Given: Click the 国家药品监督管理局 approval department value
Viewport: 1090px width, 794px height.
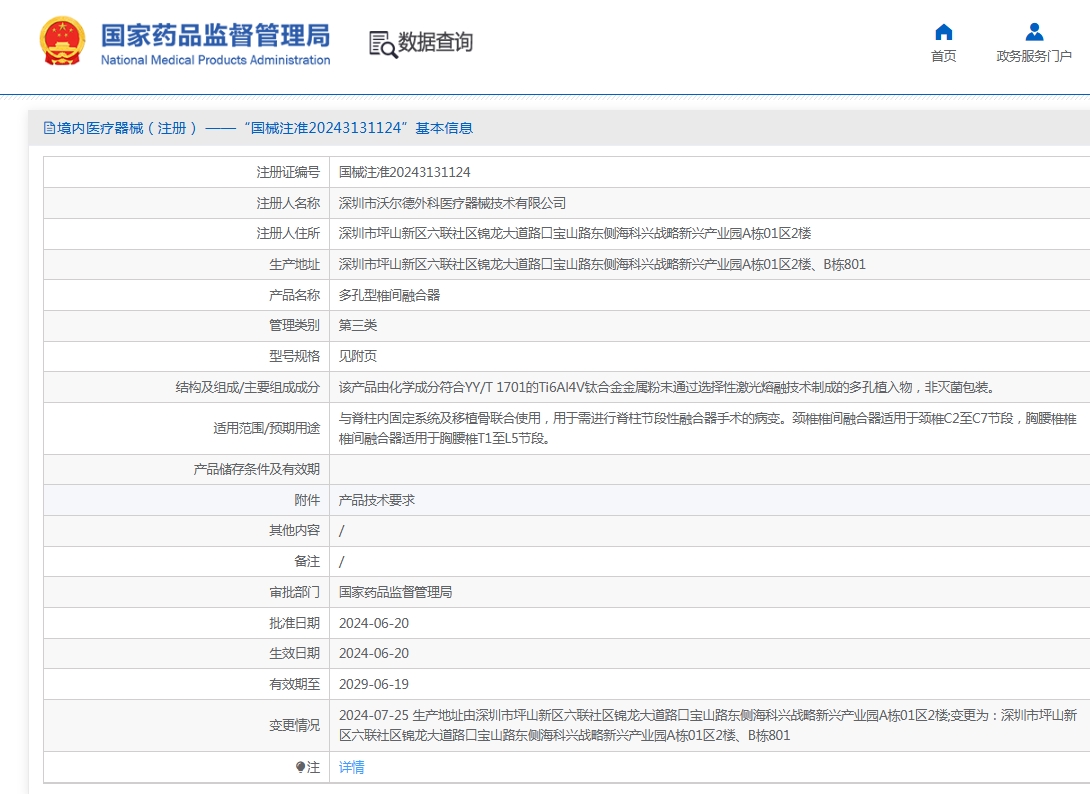Looking at the screenshot, I should point(396,592).
